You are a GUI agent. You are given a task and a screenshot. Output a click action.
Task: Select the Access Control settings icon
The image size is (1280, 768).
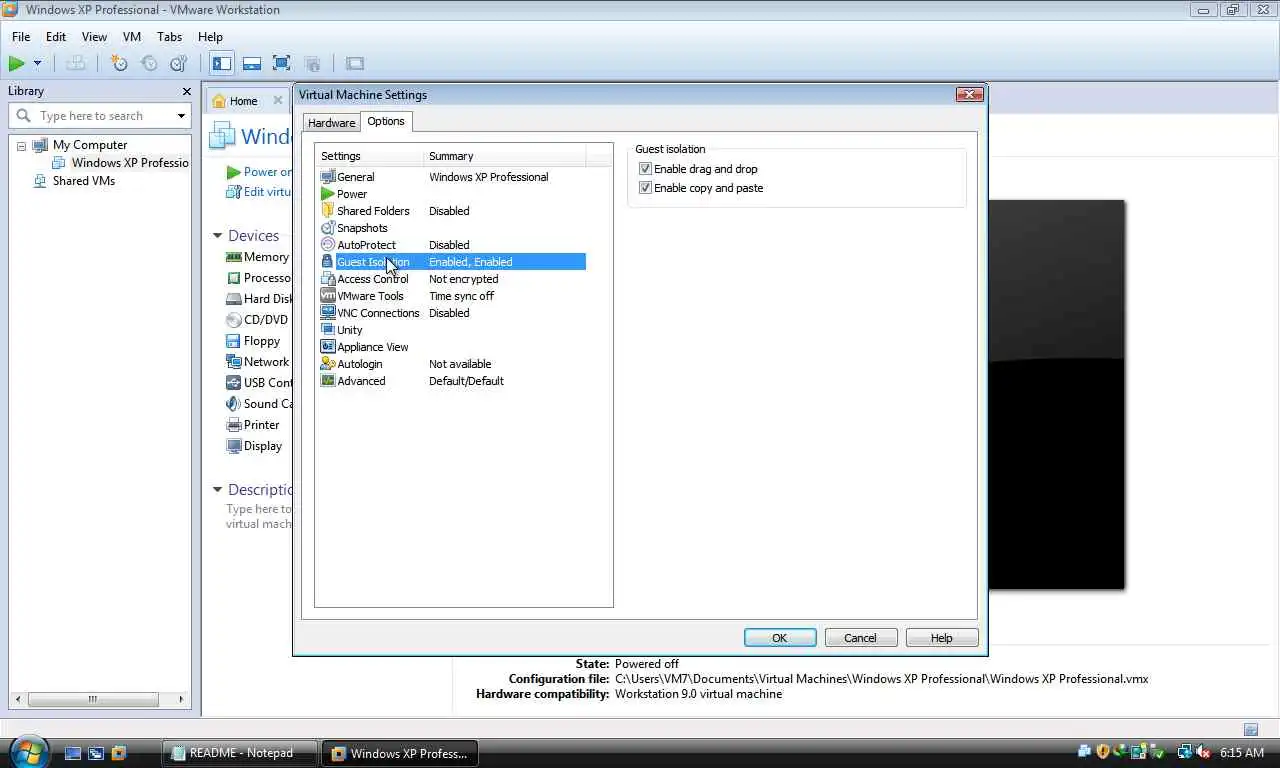pyautogui.click(x=328, y=279)
